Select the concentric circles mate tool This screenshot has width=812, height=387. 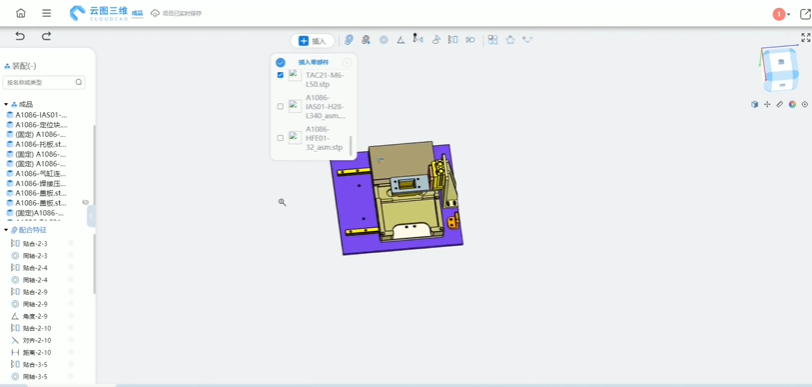coord(384,40)
